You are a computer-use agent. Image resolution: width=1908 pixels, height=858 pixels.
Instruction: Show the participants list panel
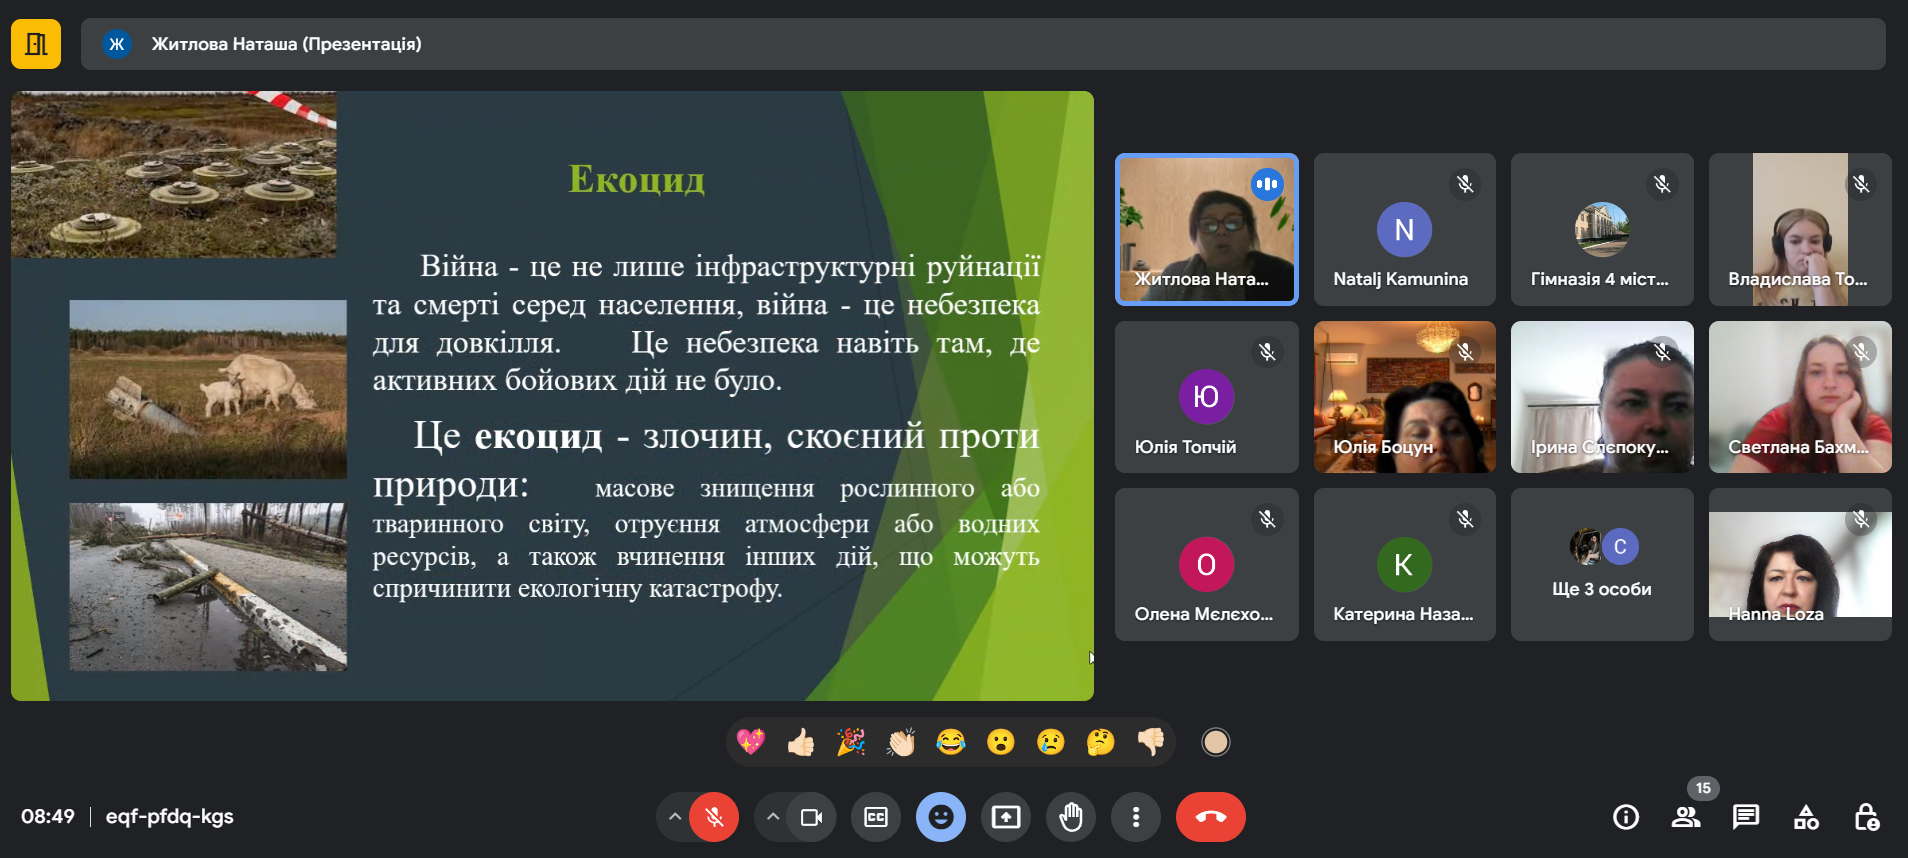[1686, 817]
